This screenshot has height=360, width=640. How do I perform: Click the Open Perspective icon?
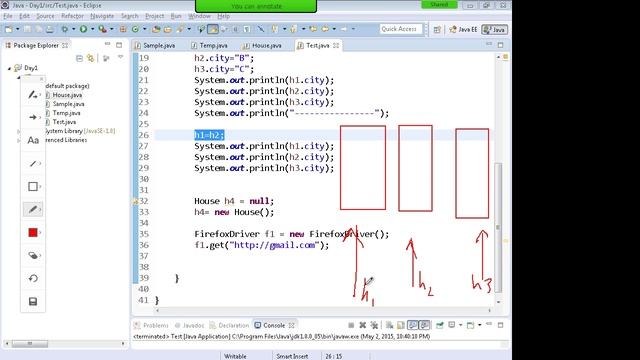[437, 29]
